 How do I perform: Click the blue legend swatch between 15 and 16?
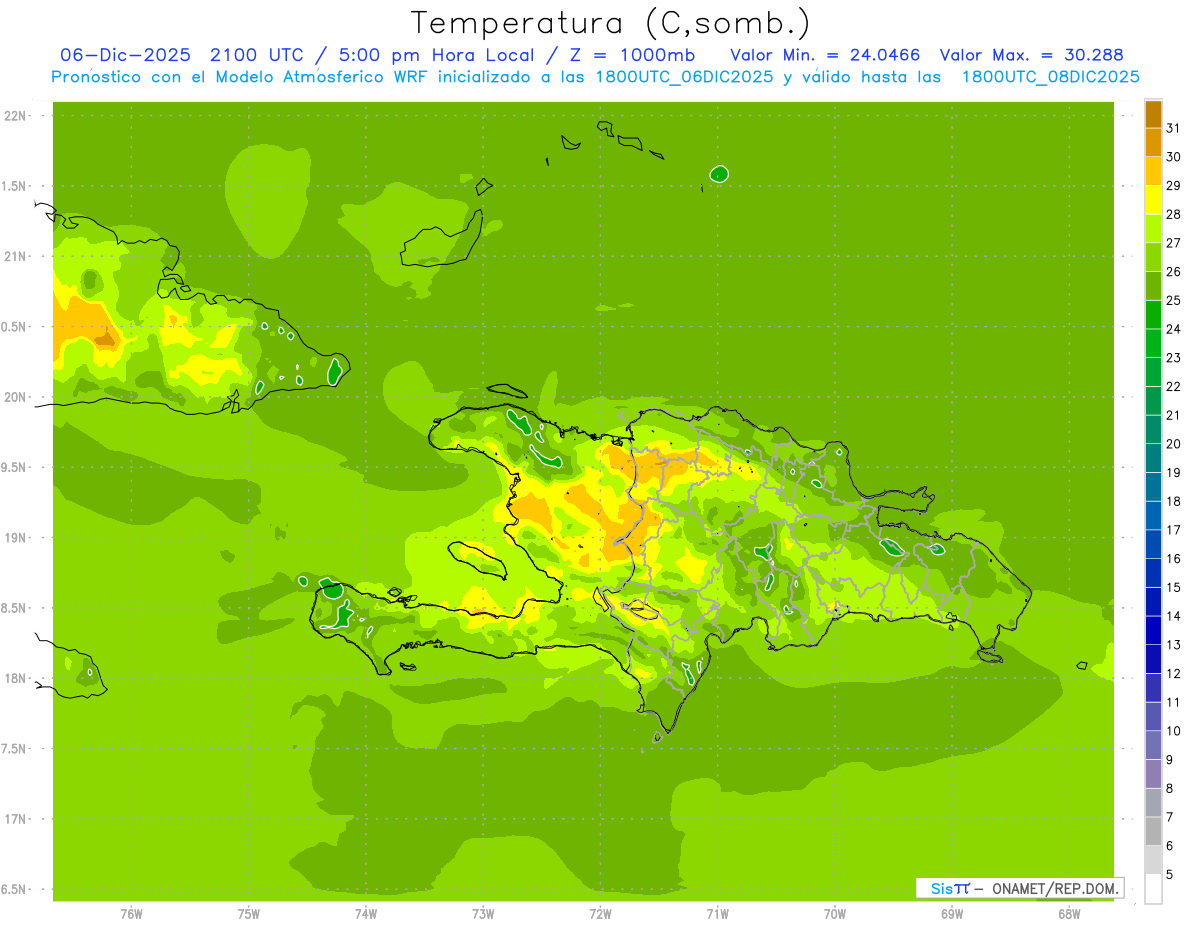coord(1153,573)
